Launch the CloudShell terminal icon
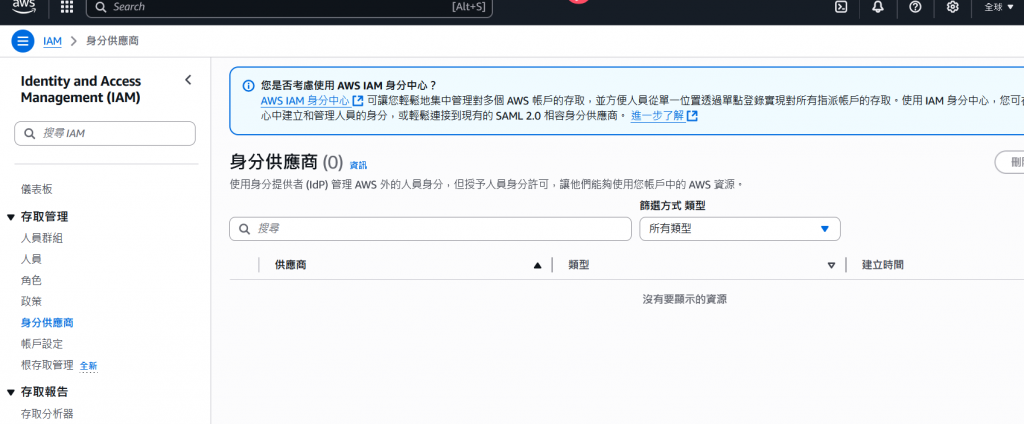 pyautogui.click(x=842, y=7)
